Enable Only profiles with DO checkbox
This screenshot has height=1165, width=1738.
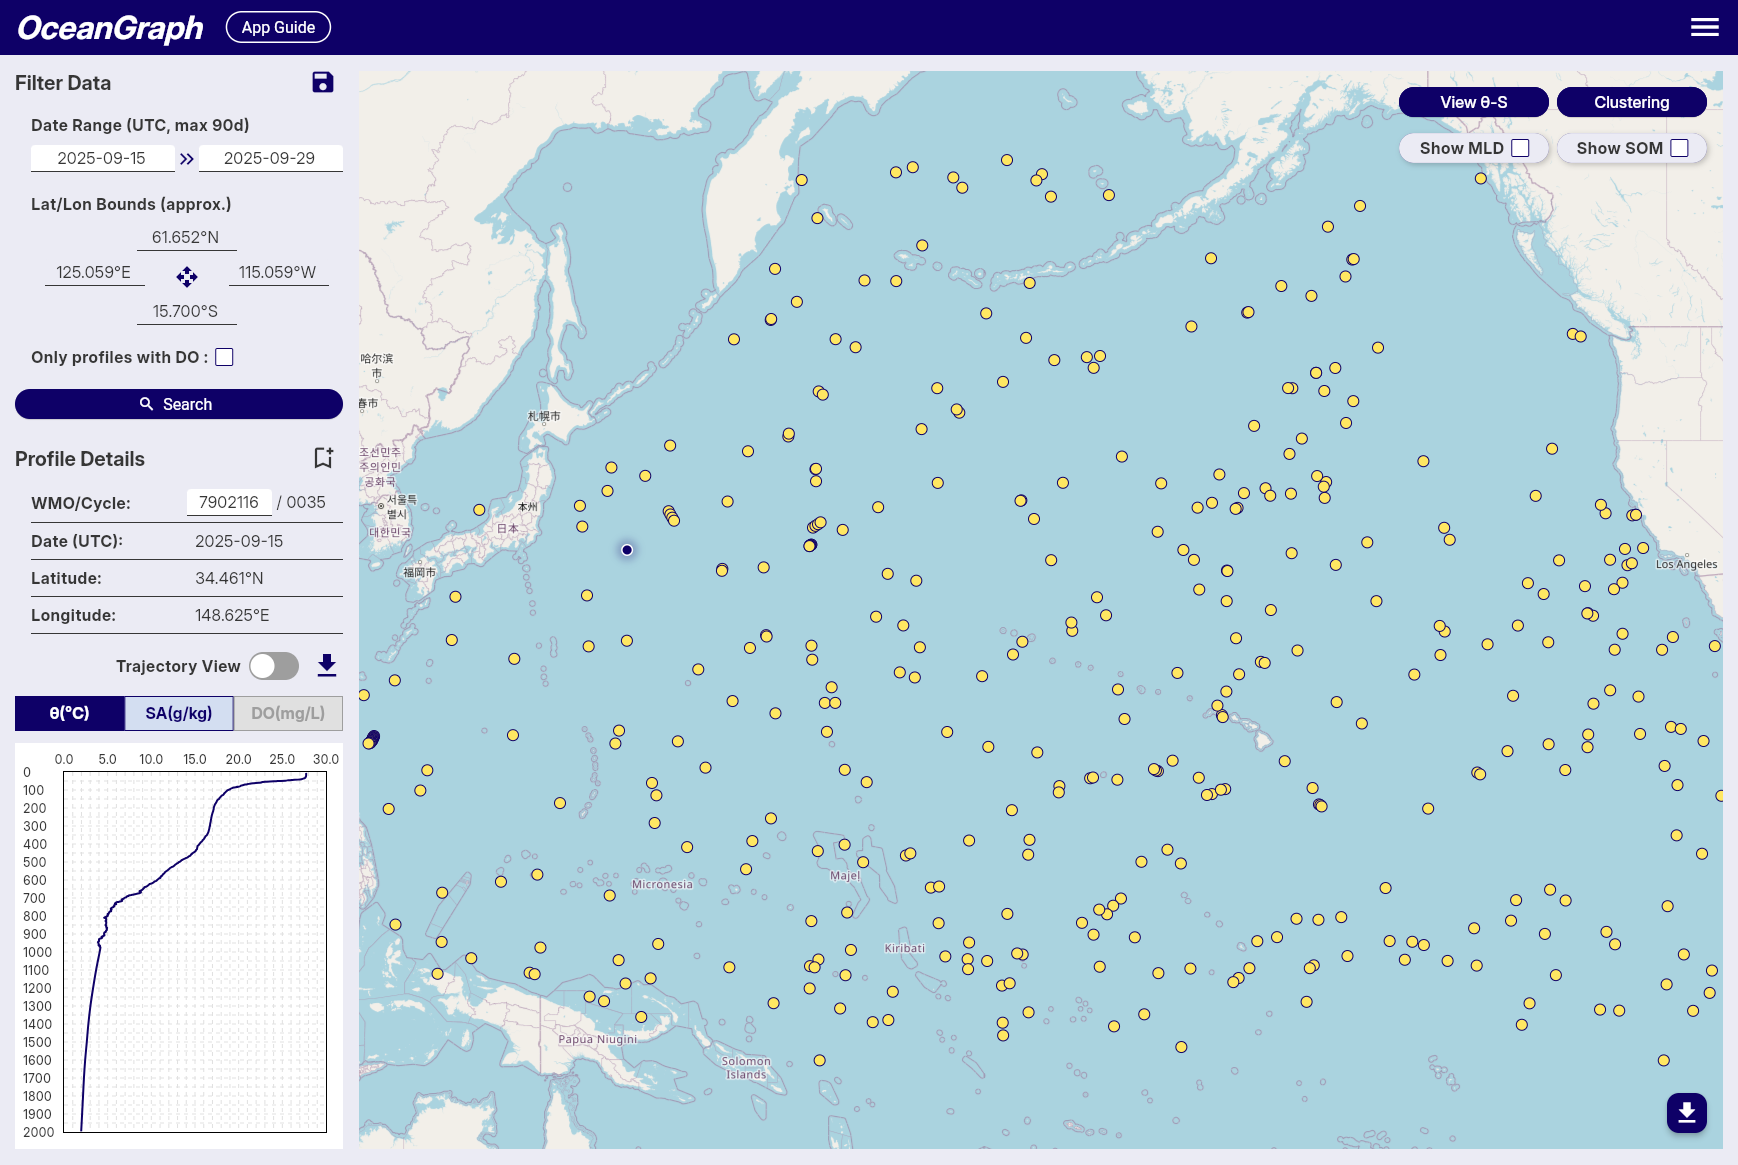point(225,358)
